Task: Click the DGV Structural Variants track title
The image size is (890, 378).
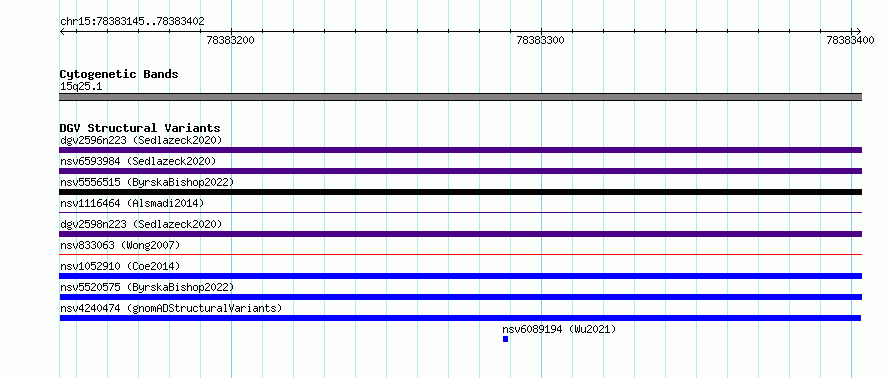Action: (140, 128)
